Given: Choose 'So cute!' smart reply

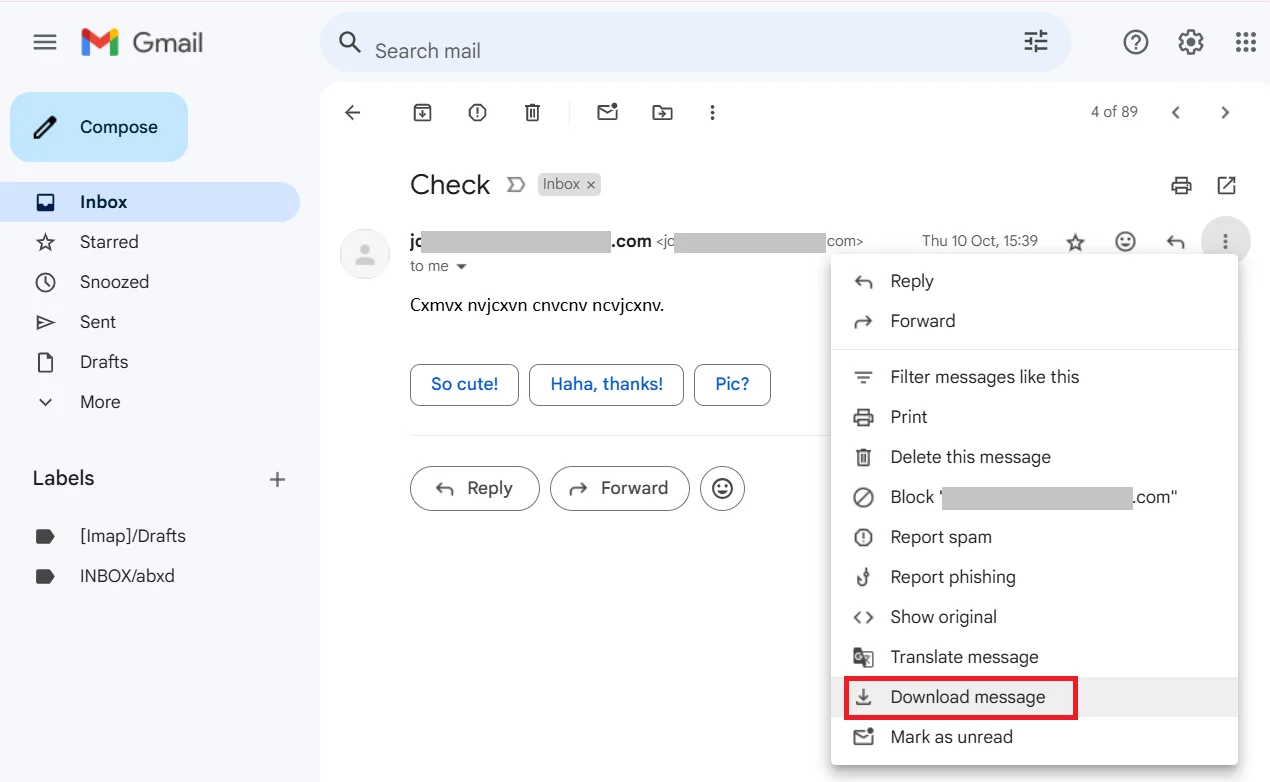Looking at the screenshot, I should tap(464, 385).
